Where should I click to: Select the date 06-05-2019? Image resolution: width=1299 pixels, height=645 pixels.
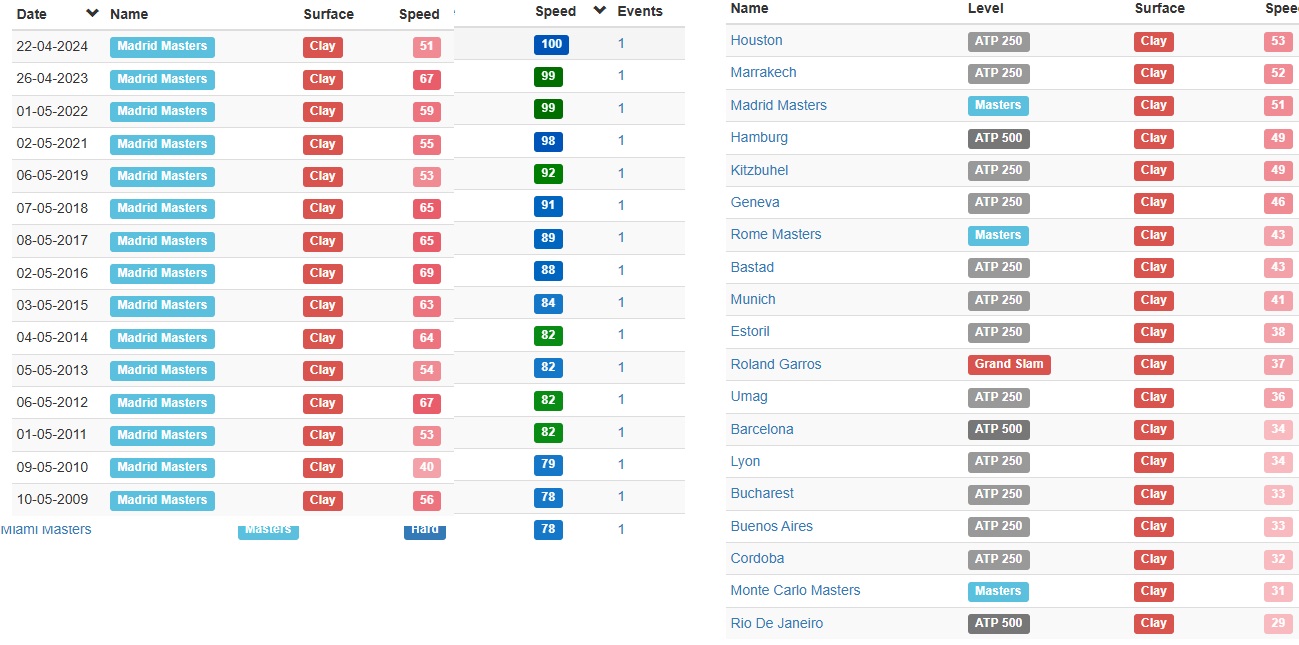(52, 175)
